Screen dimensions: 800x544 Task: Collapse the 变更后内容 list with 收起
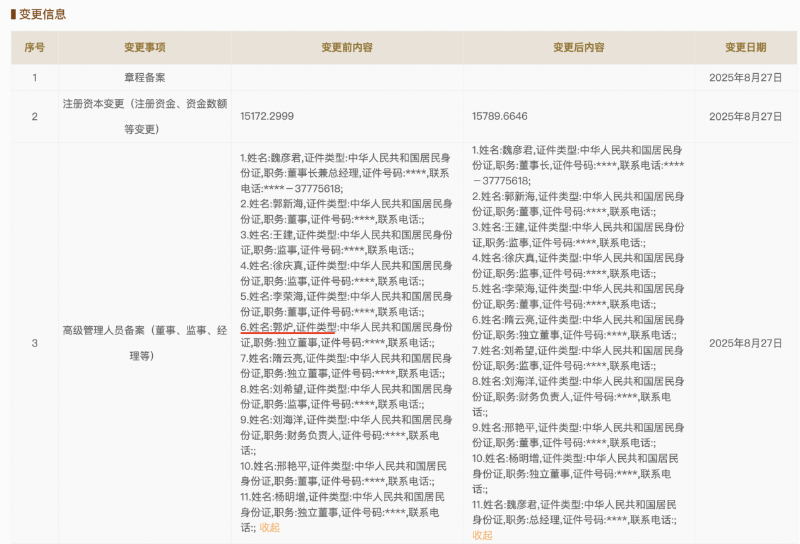(482, 535)
